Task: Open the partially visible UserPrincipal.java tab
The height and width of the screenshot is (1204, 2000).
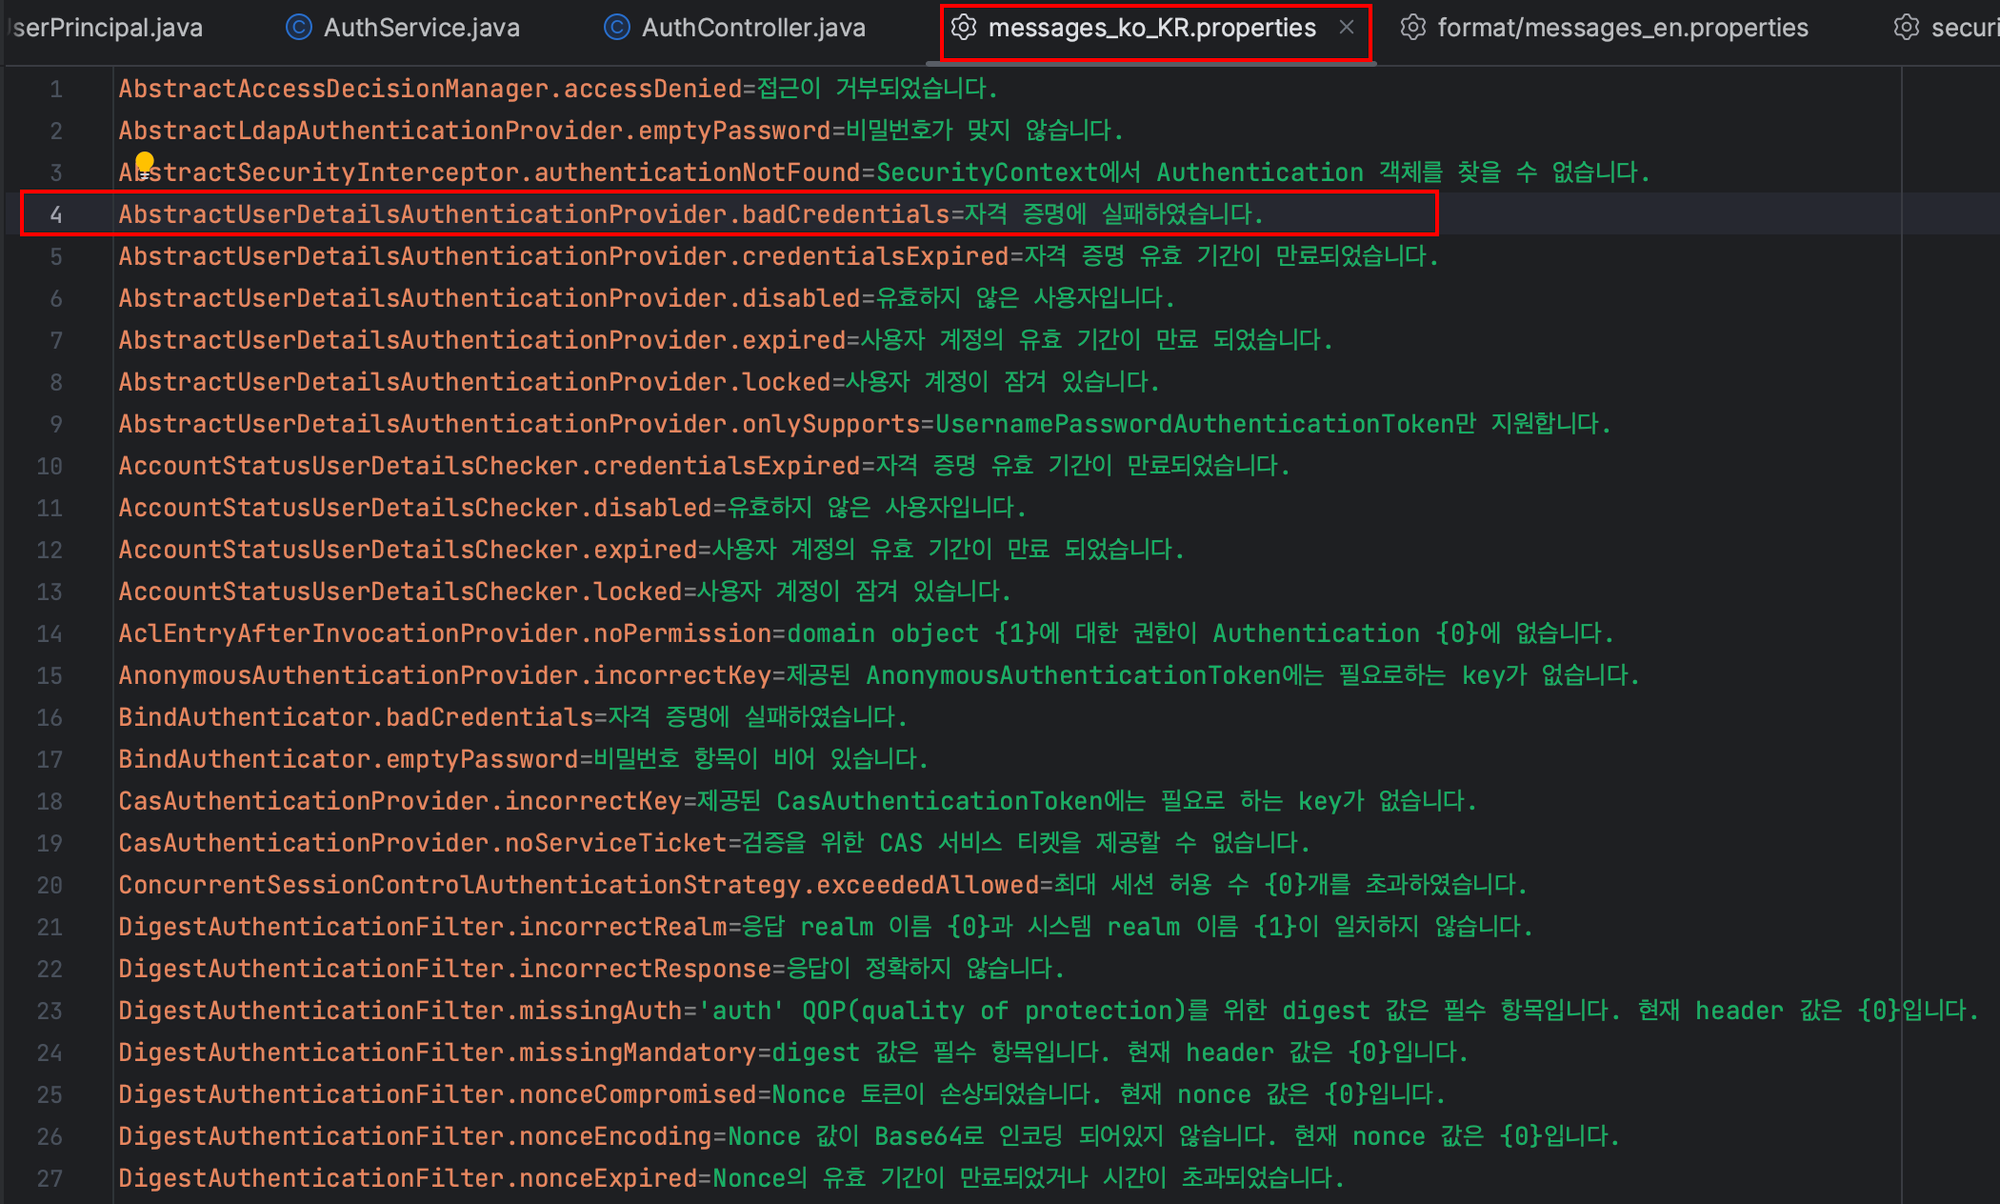Action: coord(108,28)
